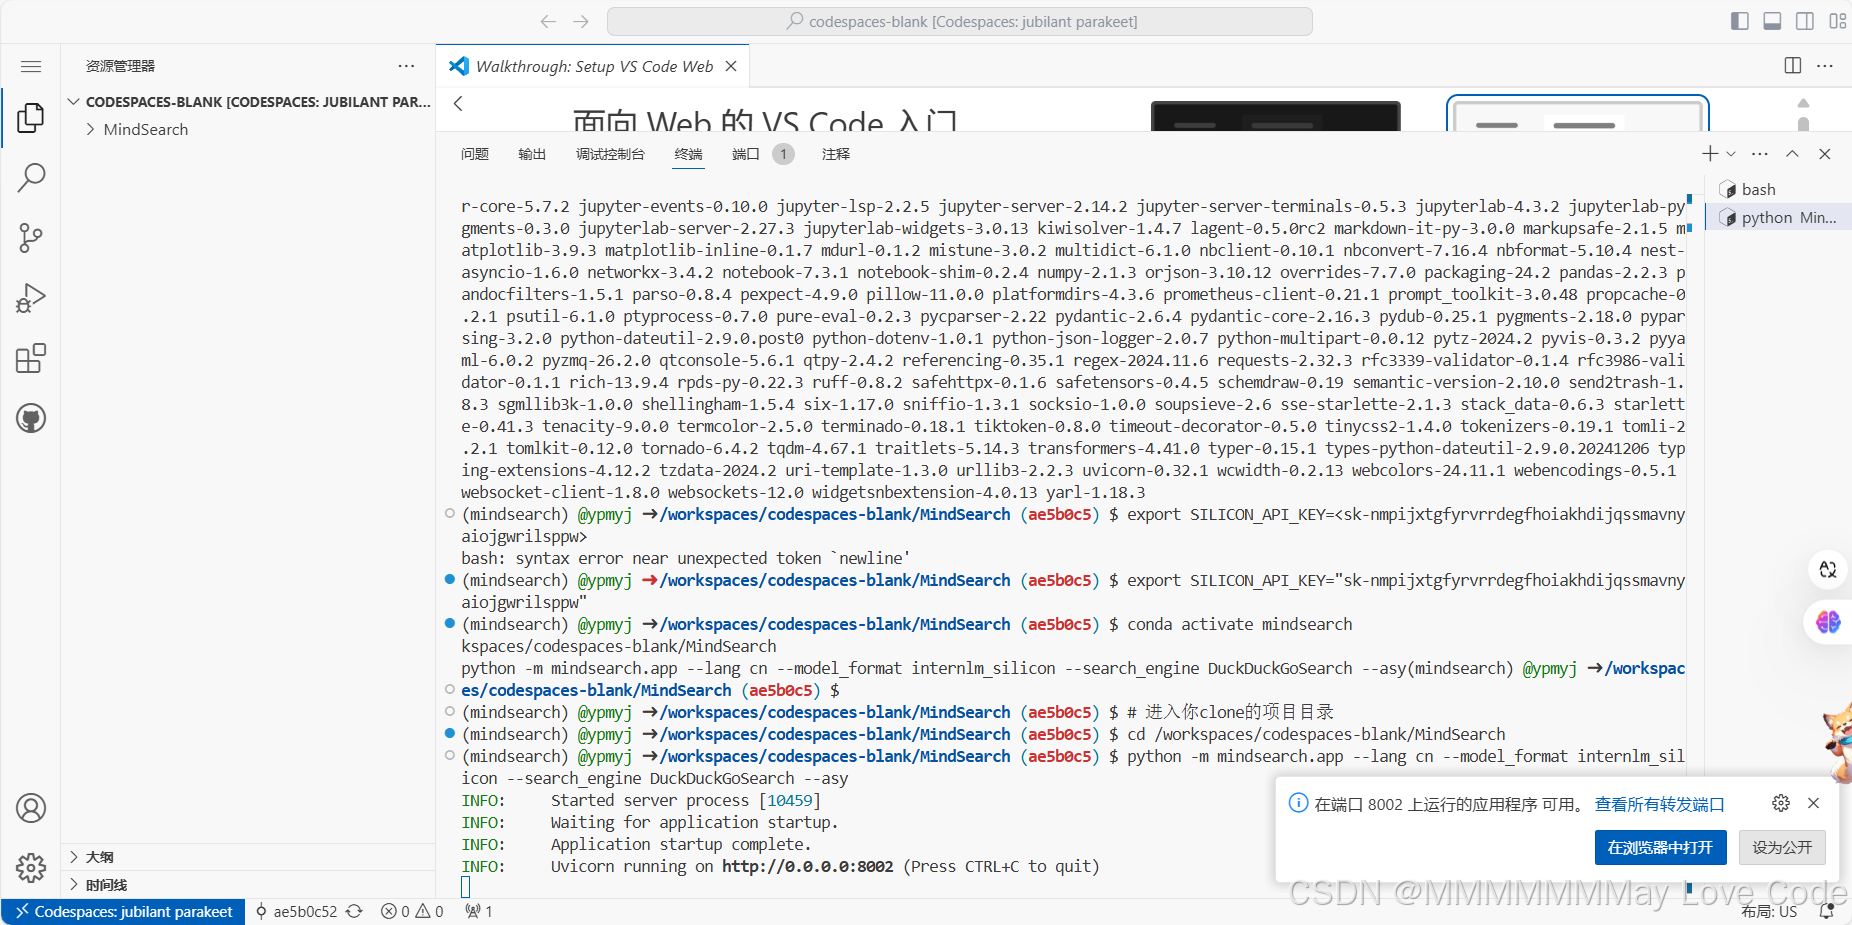Switch to the 输出 tab
The height and width of the screenshot is (925, 1852).
click(531, 154)
